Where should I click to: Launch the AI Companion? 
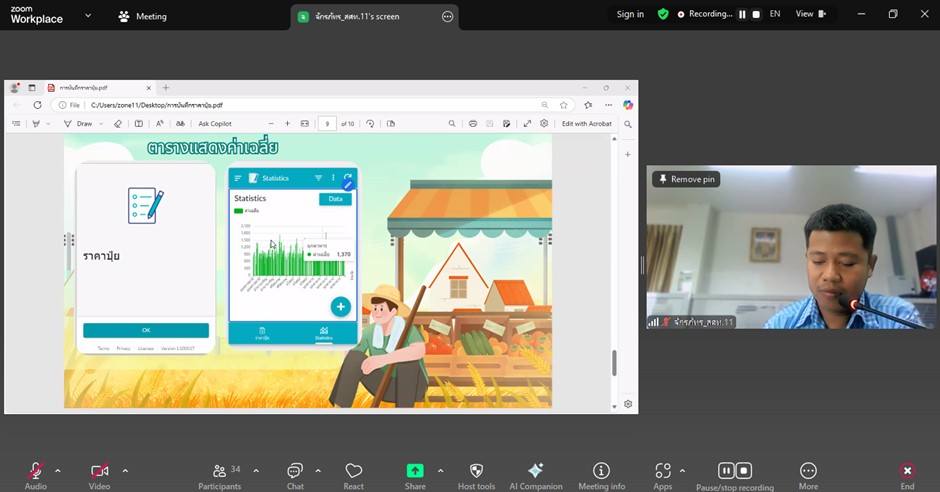click(536, 471)
